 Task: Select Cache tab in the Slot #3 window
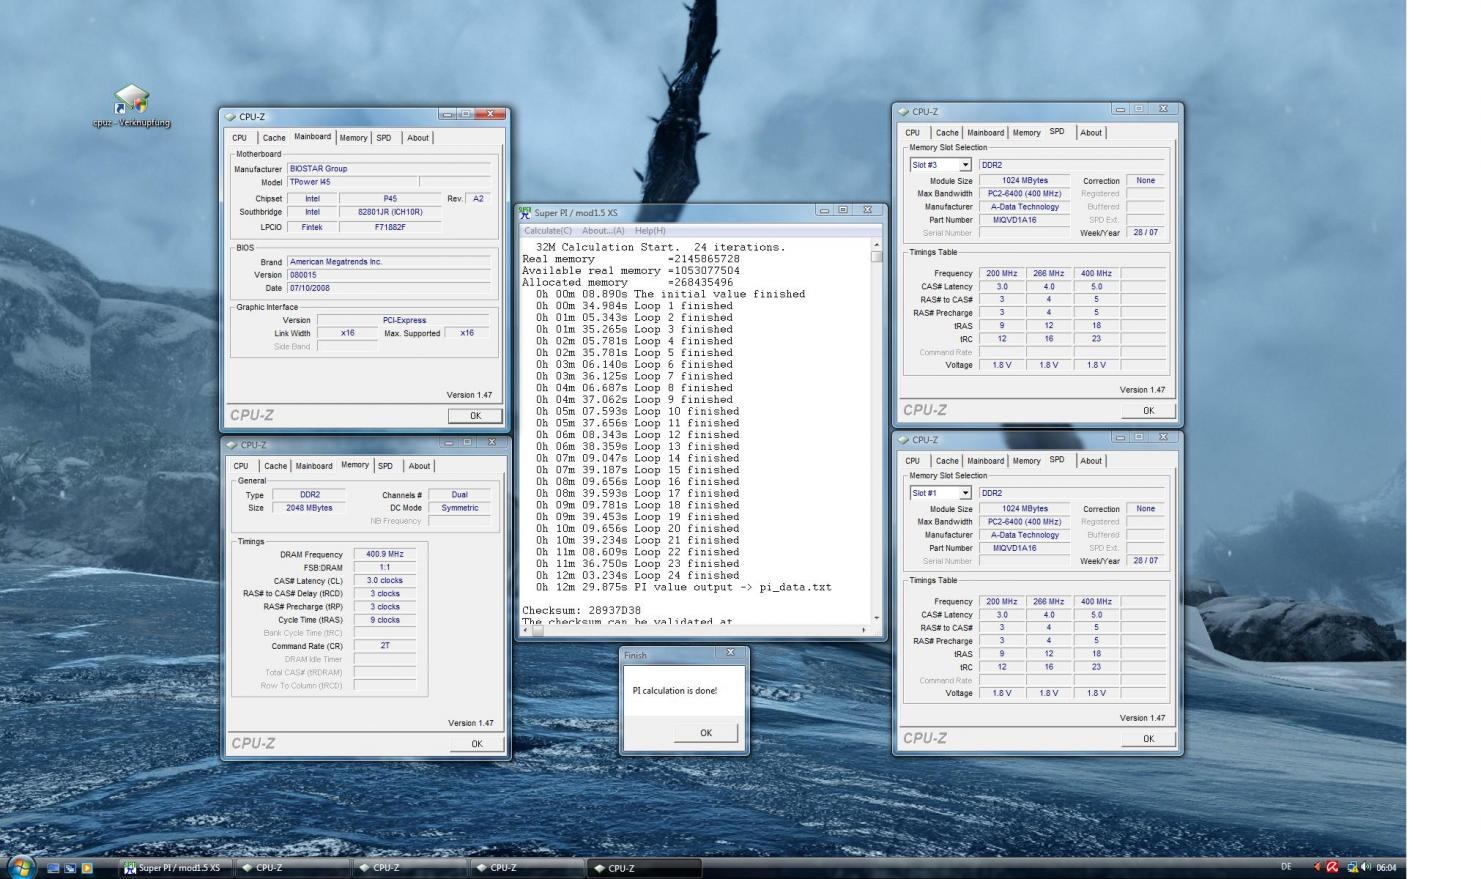point(947,133)
